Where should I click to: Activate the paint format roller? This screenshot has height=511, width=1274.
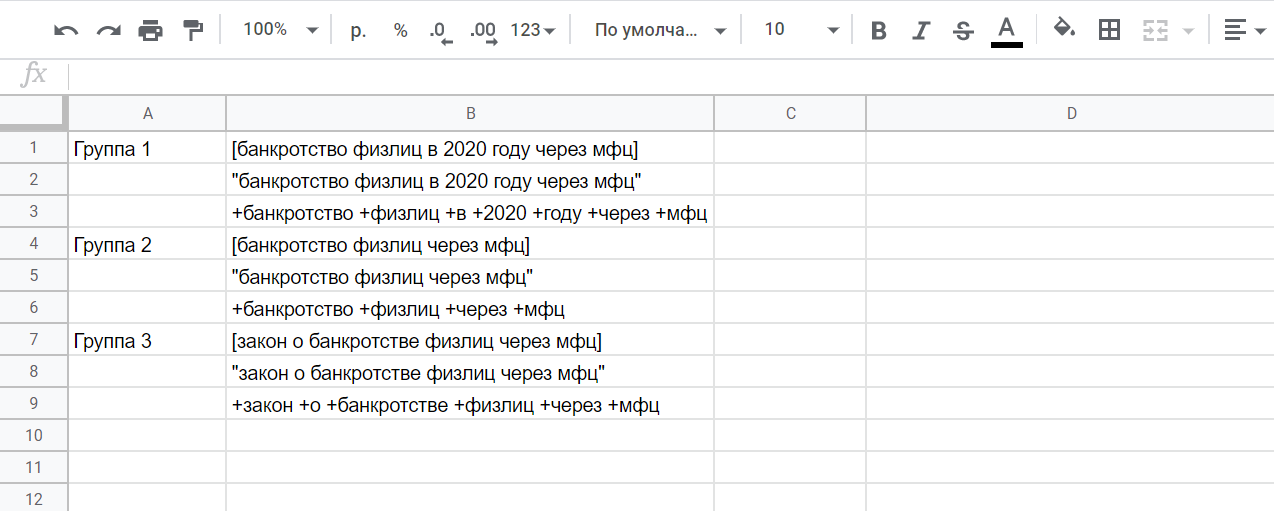point(193,30)
